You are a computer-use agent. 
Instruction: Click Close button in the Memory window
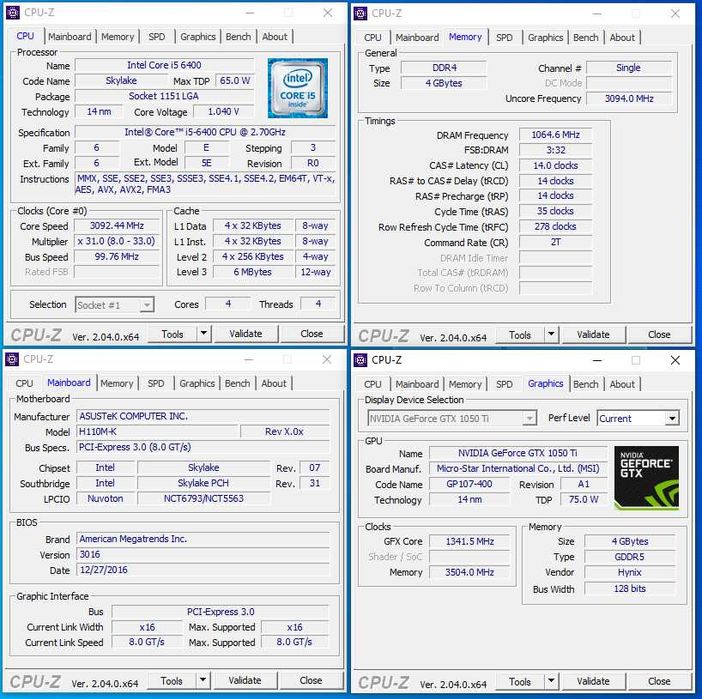point(659,335)
